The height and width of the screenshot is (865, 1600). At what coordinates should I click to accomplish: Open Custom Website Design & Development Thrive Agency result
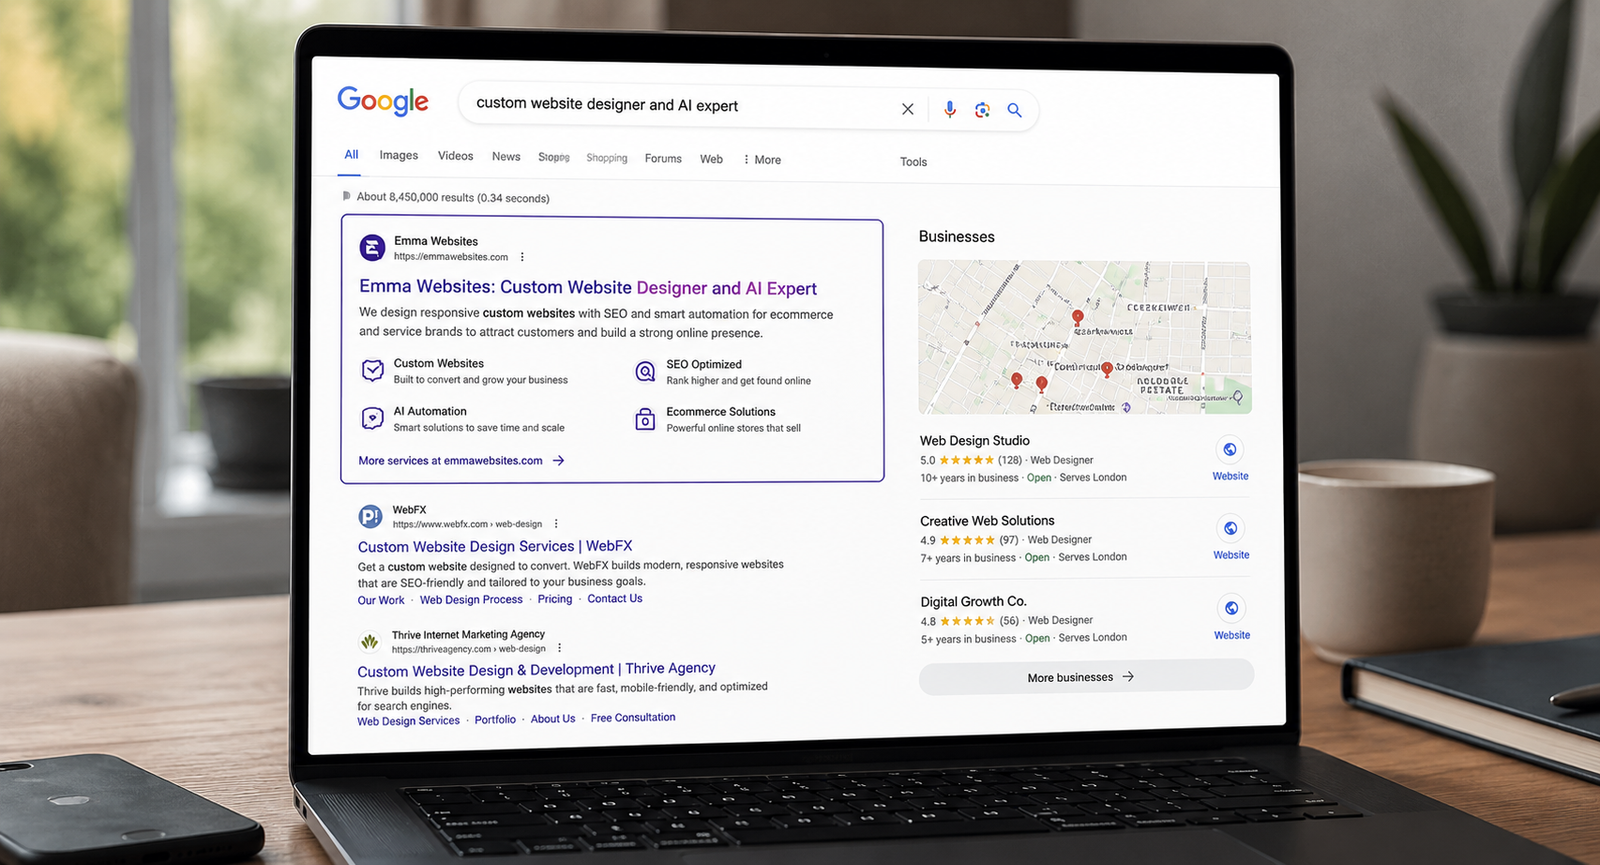[x=536, y=670]
